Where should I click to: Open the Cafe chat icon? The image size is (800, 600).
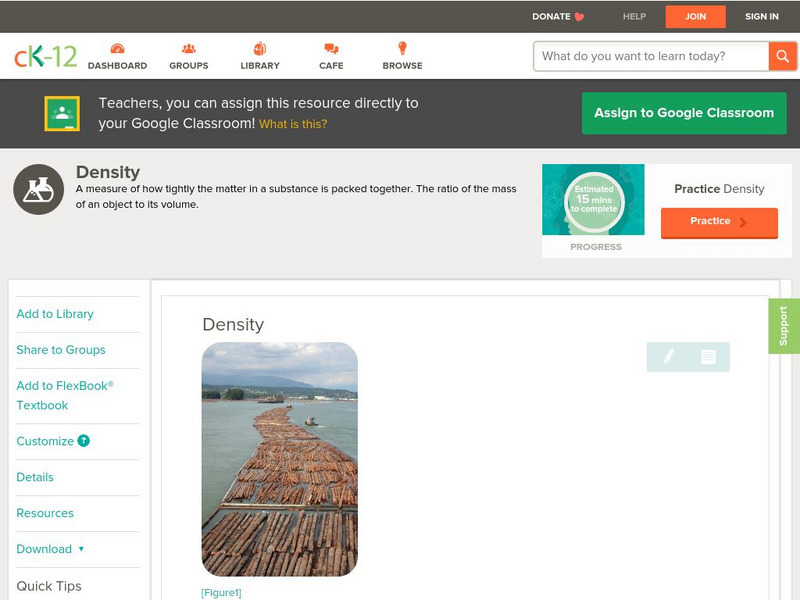(x=331, y=49)
